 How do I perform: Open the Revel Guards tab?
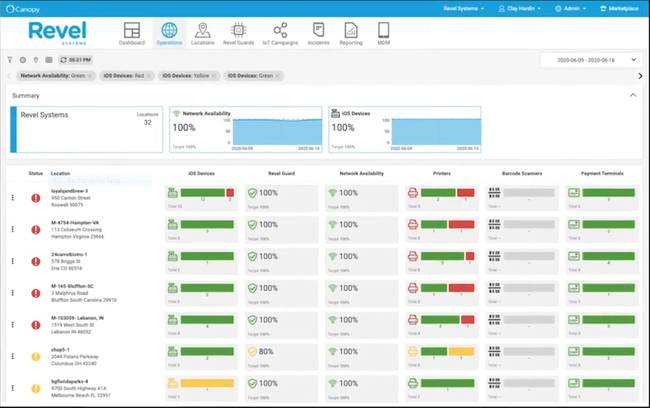(x=238, y=33)
